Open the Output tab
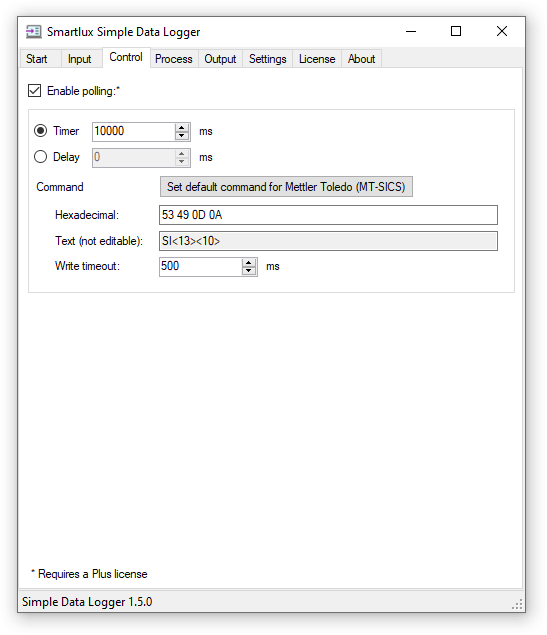 220,59
